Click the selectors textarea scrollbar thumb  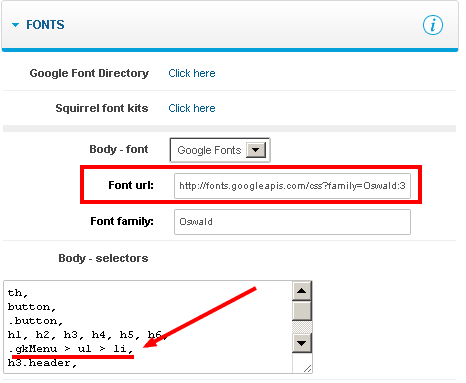pyautogui.click(x=302, y=311)
